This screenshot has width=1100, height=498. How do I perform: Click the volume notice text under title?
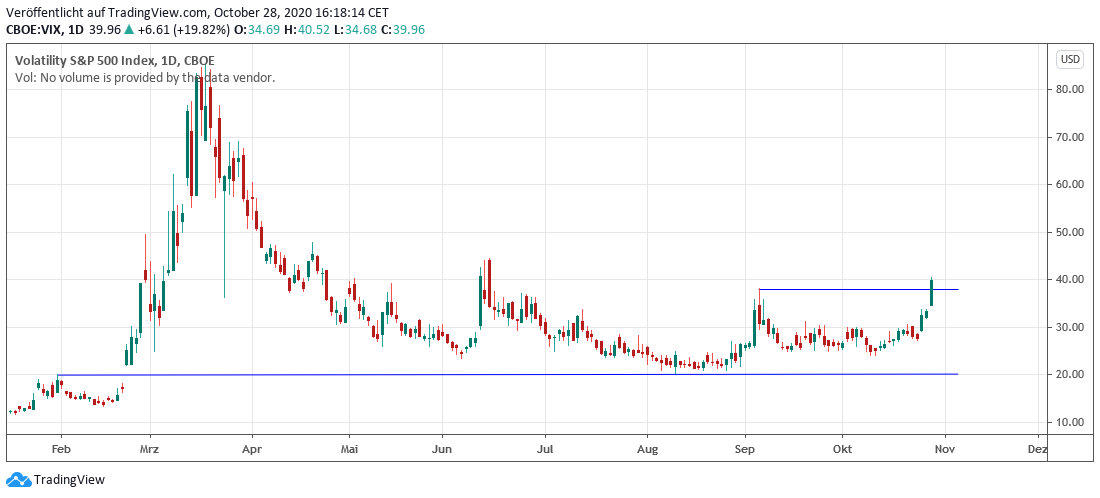click(145, 77)
